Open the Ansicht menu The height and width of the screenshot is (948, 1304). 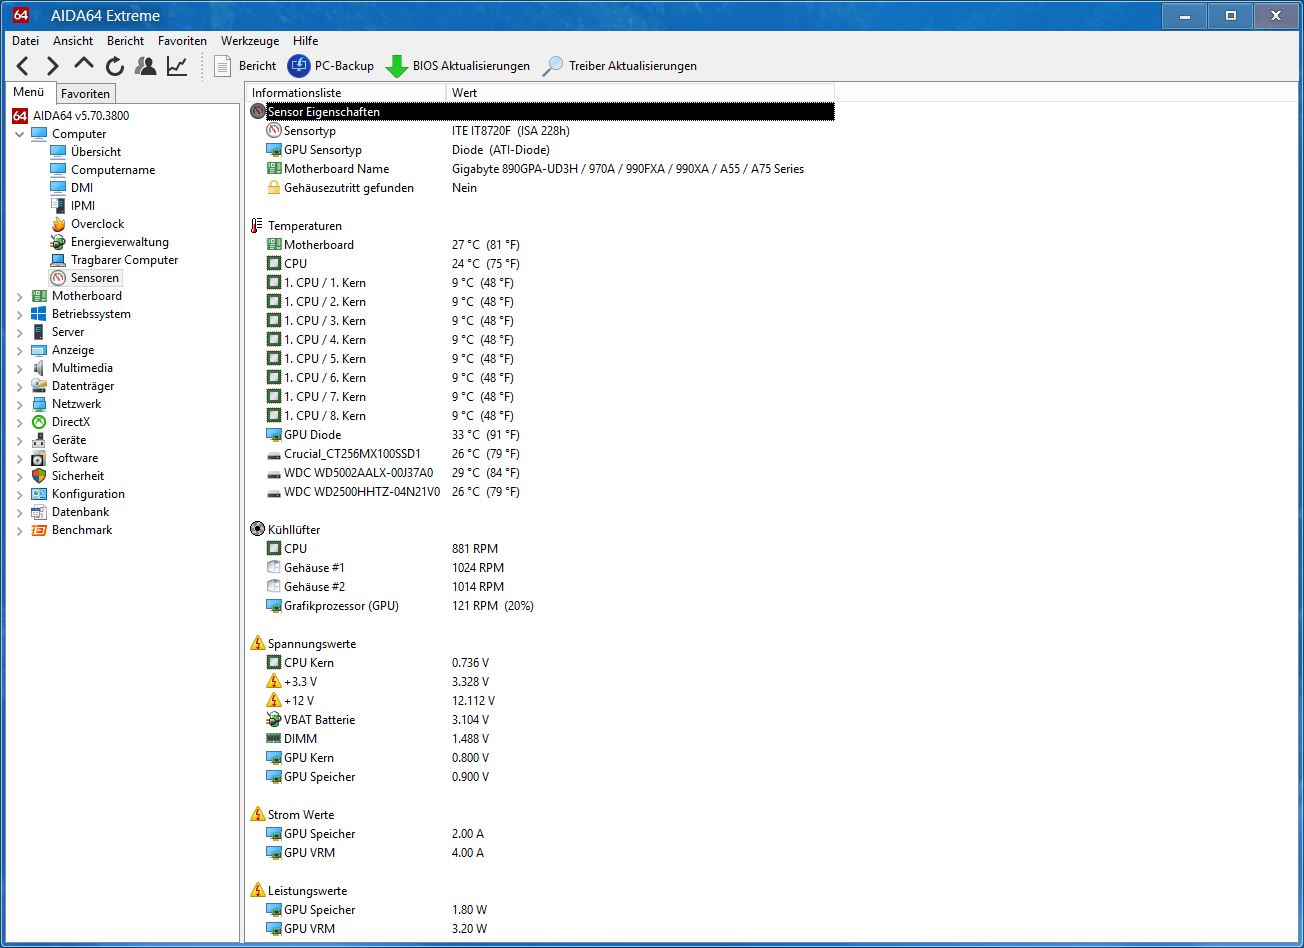pos(73,41)
